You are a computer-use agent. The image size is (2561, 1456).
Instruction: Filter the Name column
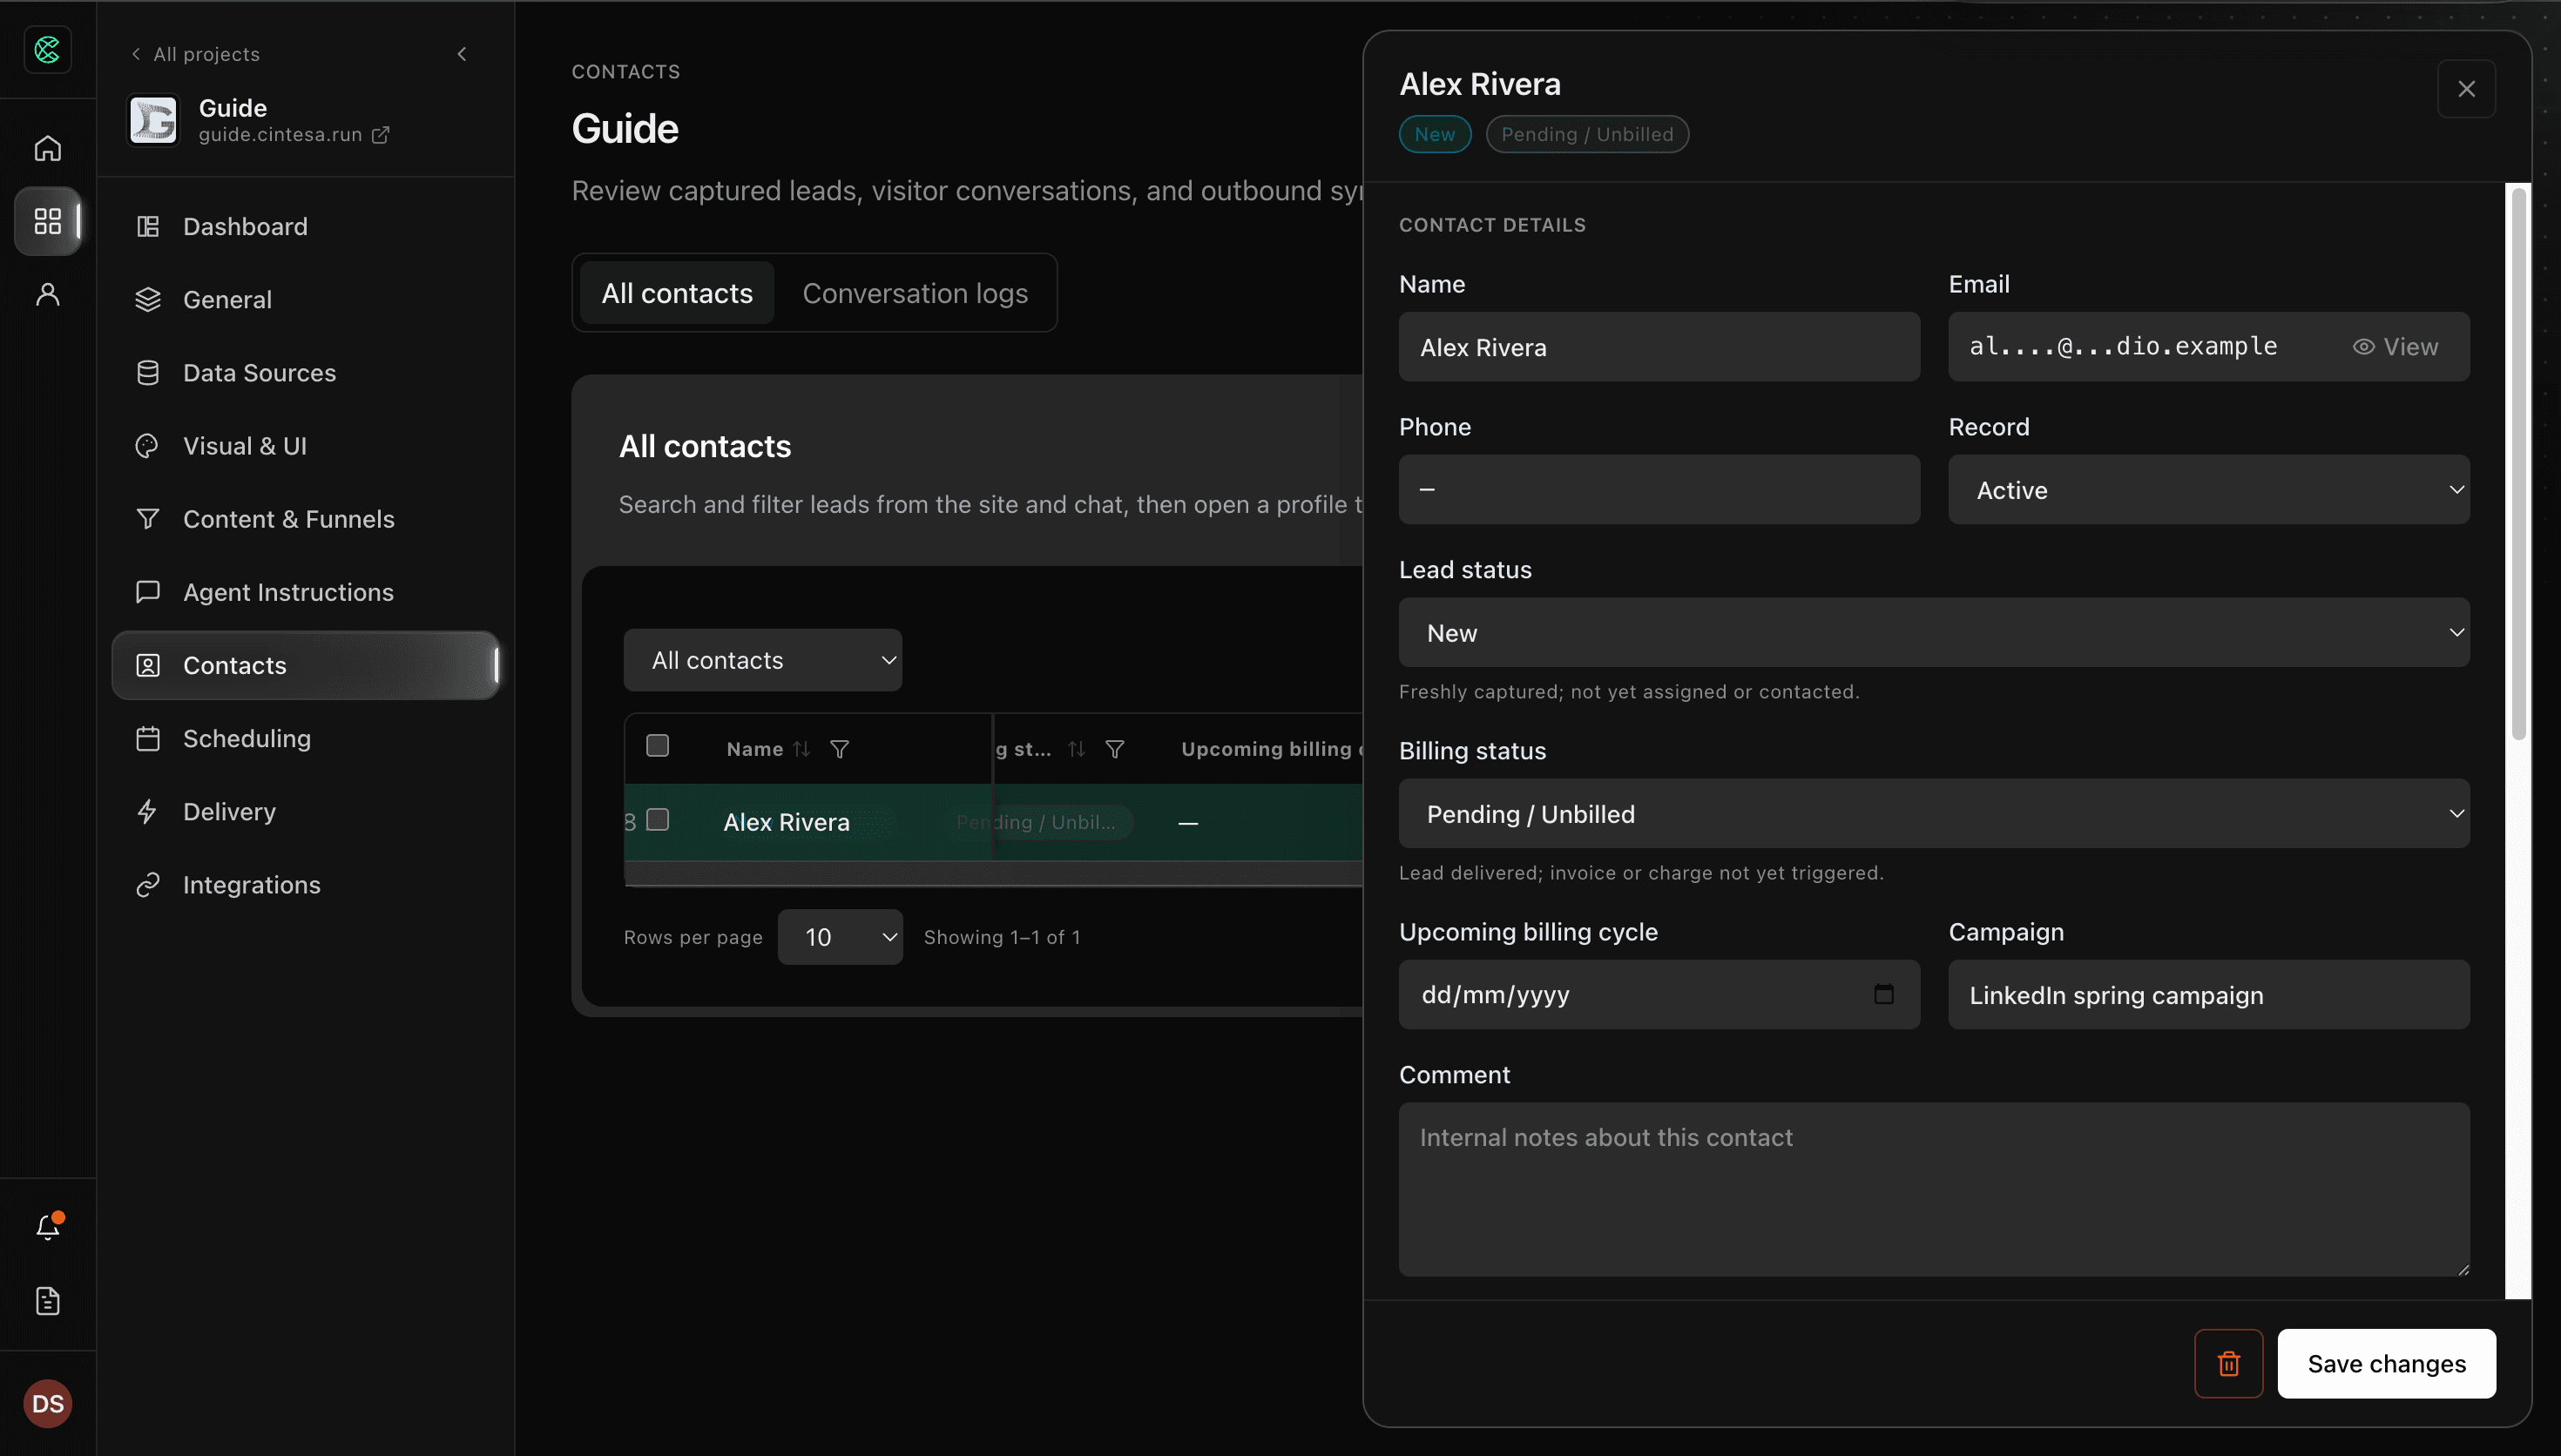tap(840, 749)
